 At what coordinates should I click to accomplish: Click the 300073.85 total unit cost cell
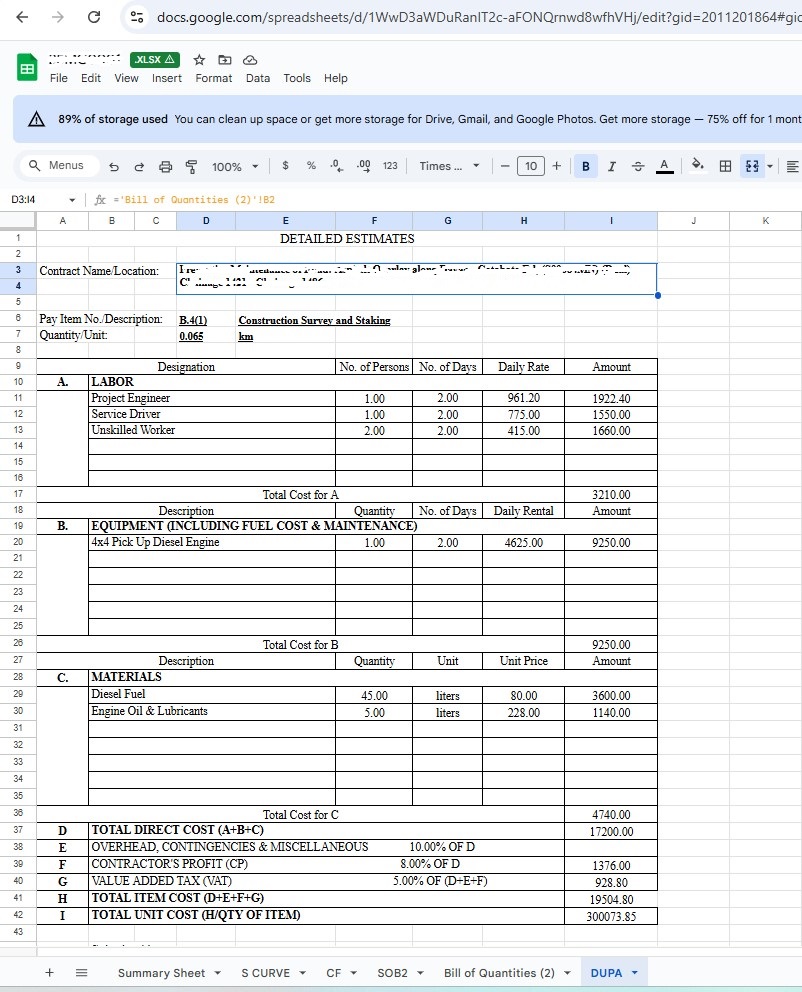(x=610, y=916)
